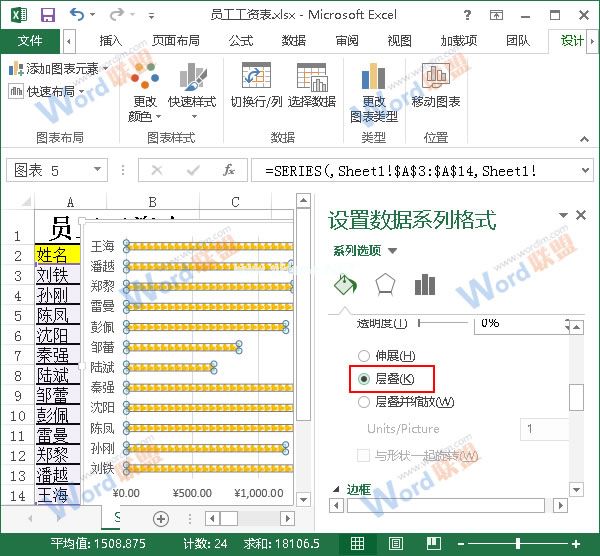600x556 pixels.
Task: Select Effects pentagon icon in format pane
Action: (x=385, y=285)
